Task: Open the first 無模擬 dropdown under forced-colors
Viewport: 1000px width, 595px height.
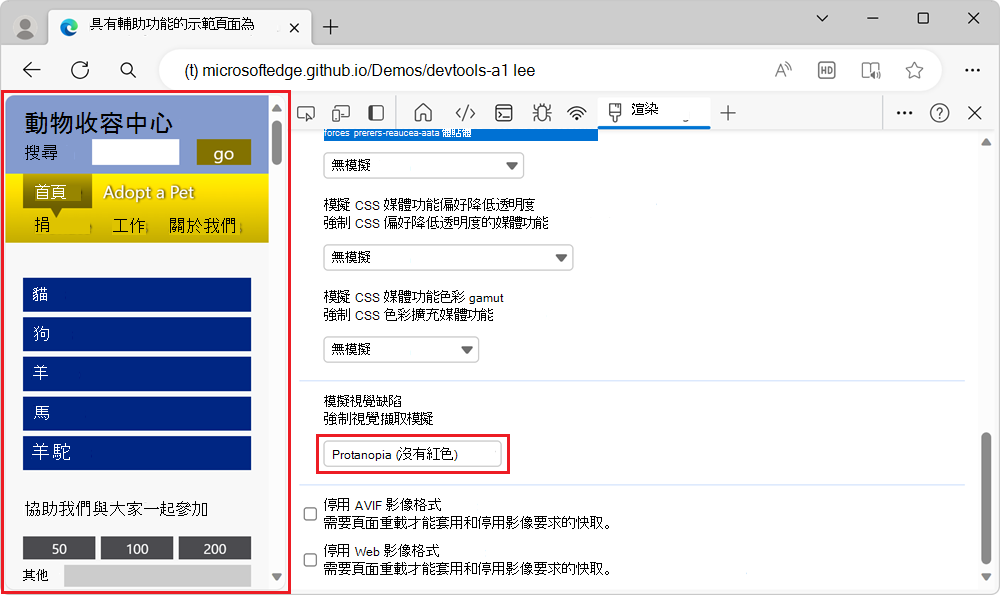Action: 423,166
